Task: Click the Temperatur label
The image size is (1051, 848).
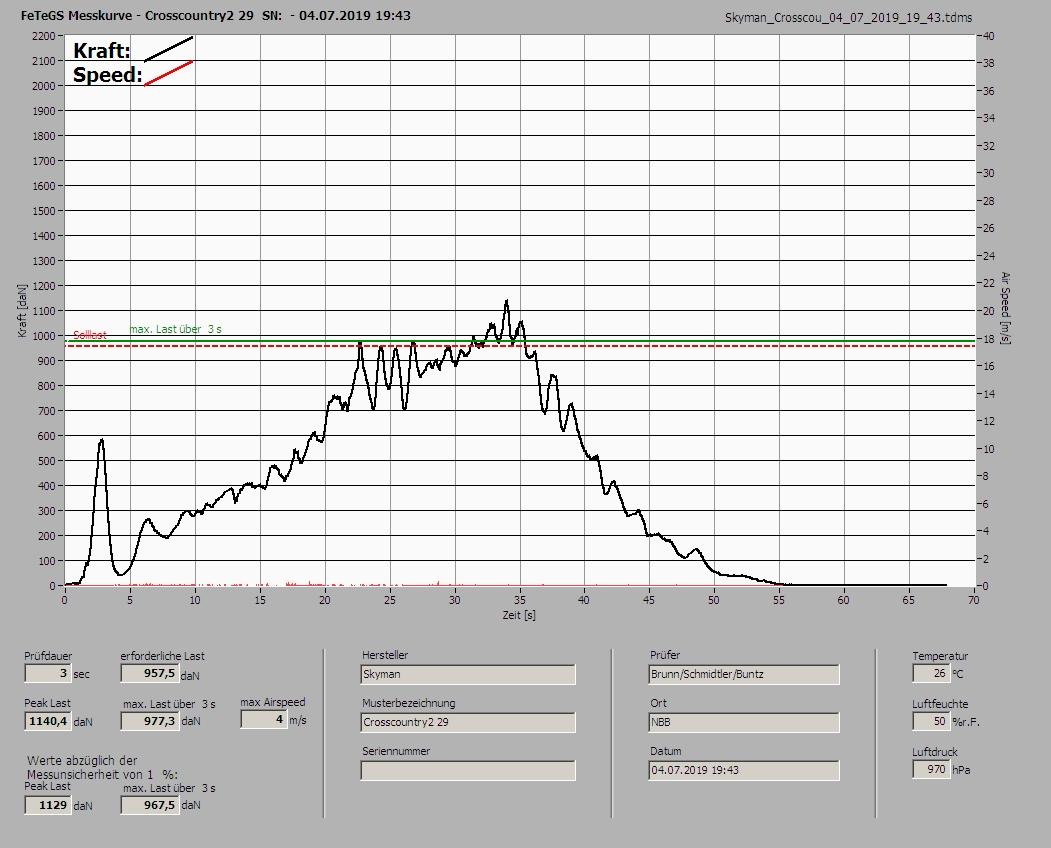Action: [x=940, y=656]
